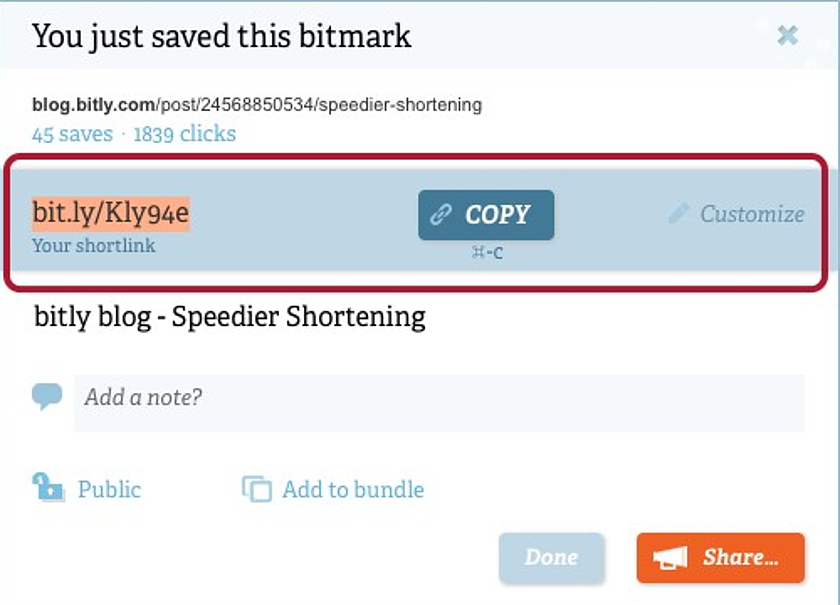Image resolution: width=840 pixels, height=605 pixels.
Task: Close the saved bitmark dialog
Action: (788, 36)
